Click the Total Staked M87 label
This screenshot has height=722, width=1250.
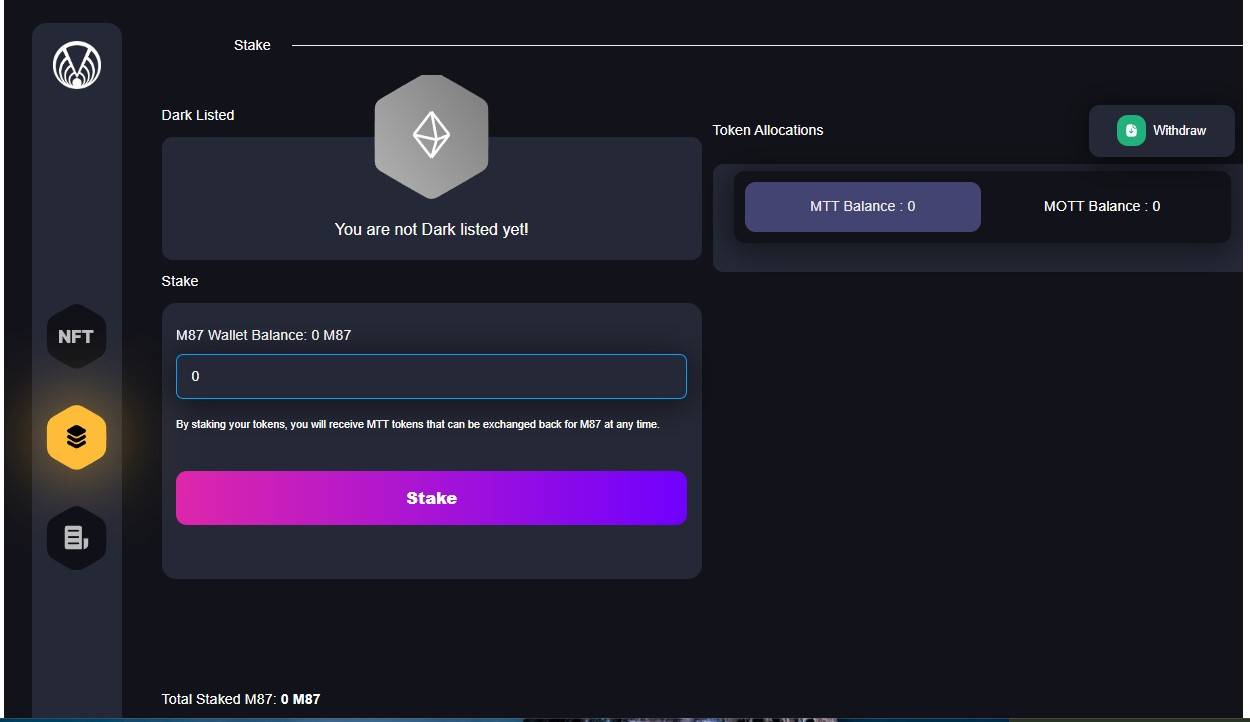pyautogui.click(x=218, y=699)
